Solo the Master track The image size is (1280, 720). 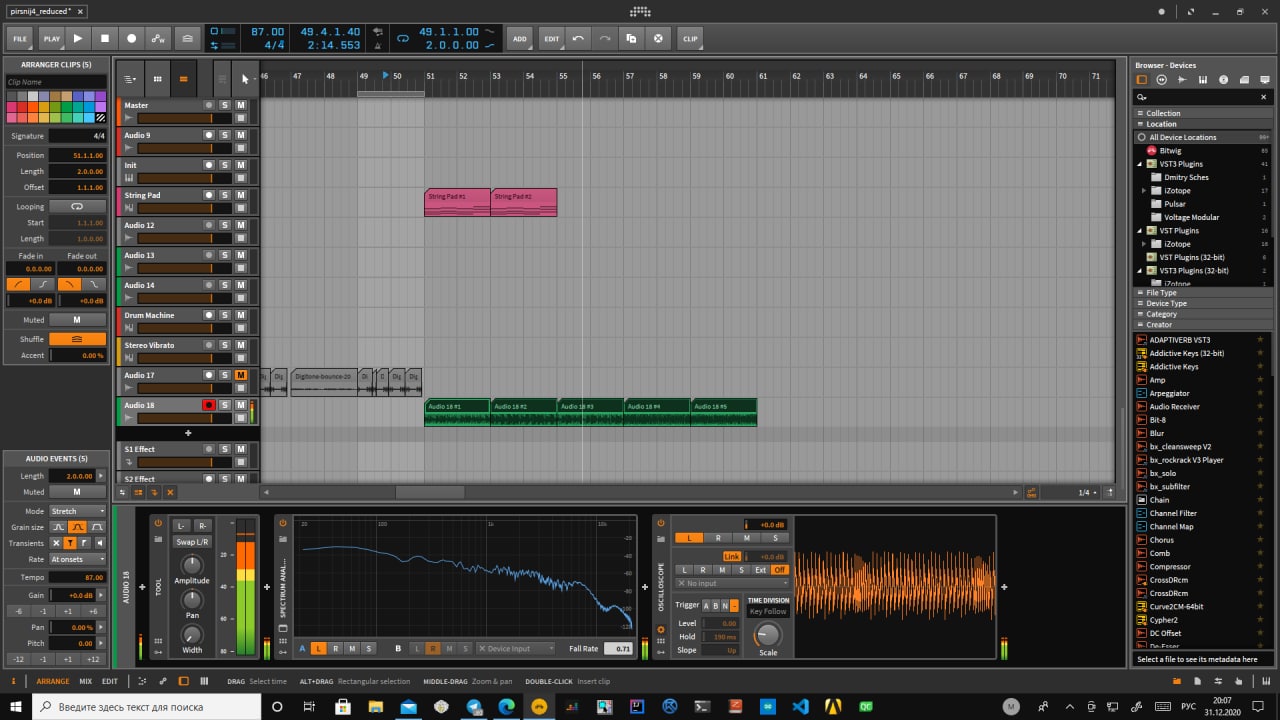coord(225,105)
